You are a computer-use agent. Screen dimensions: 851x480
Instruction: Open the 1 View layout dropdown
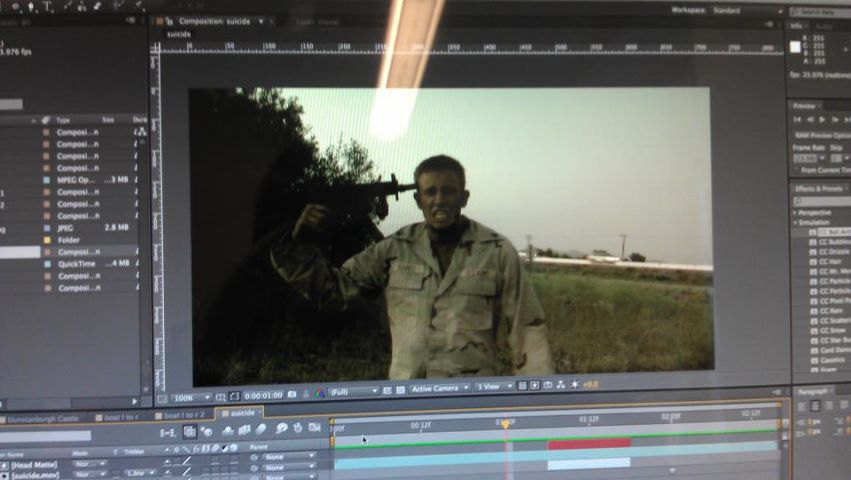click(x=493, y=386)
